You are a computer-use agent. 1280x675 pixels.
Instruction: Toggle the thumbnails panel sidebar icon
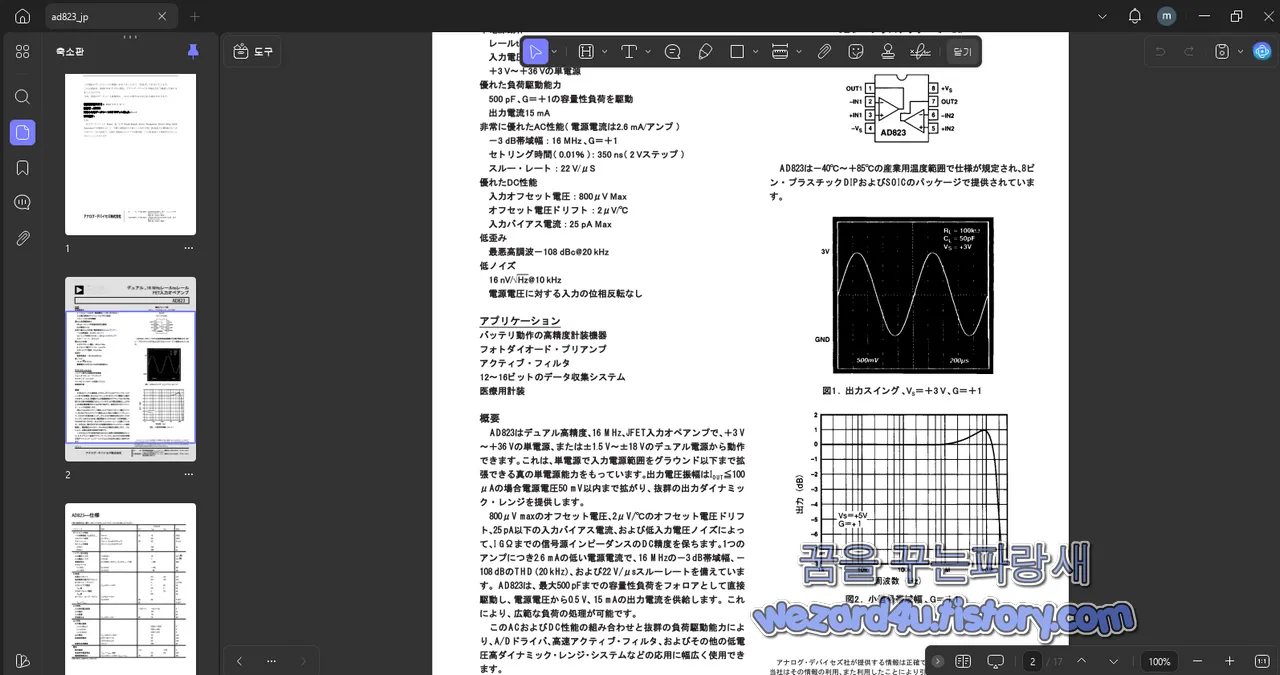tap(22, 132)
